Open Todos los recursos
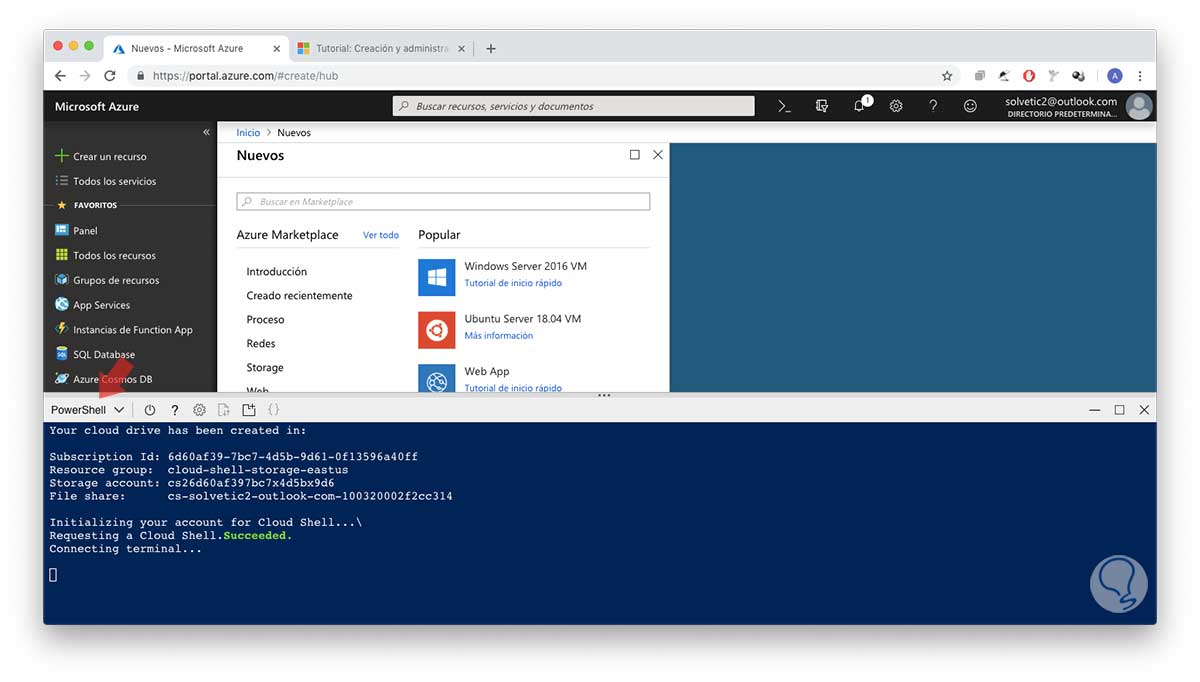Viewport: 1200px width, 682px height. pos(106,255)
